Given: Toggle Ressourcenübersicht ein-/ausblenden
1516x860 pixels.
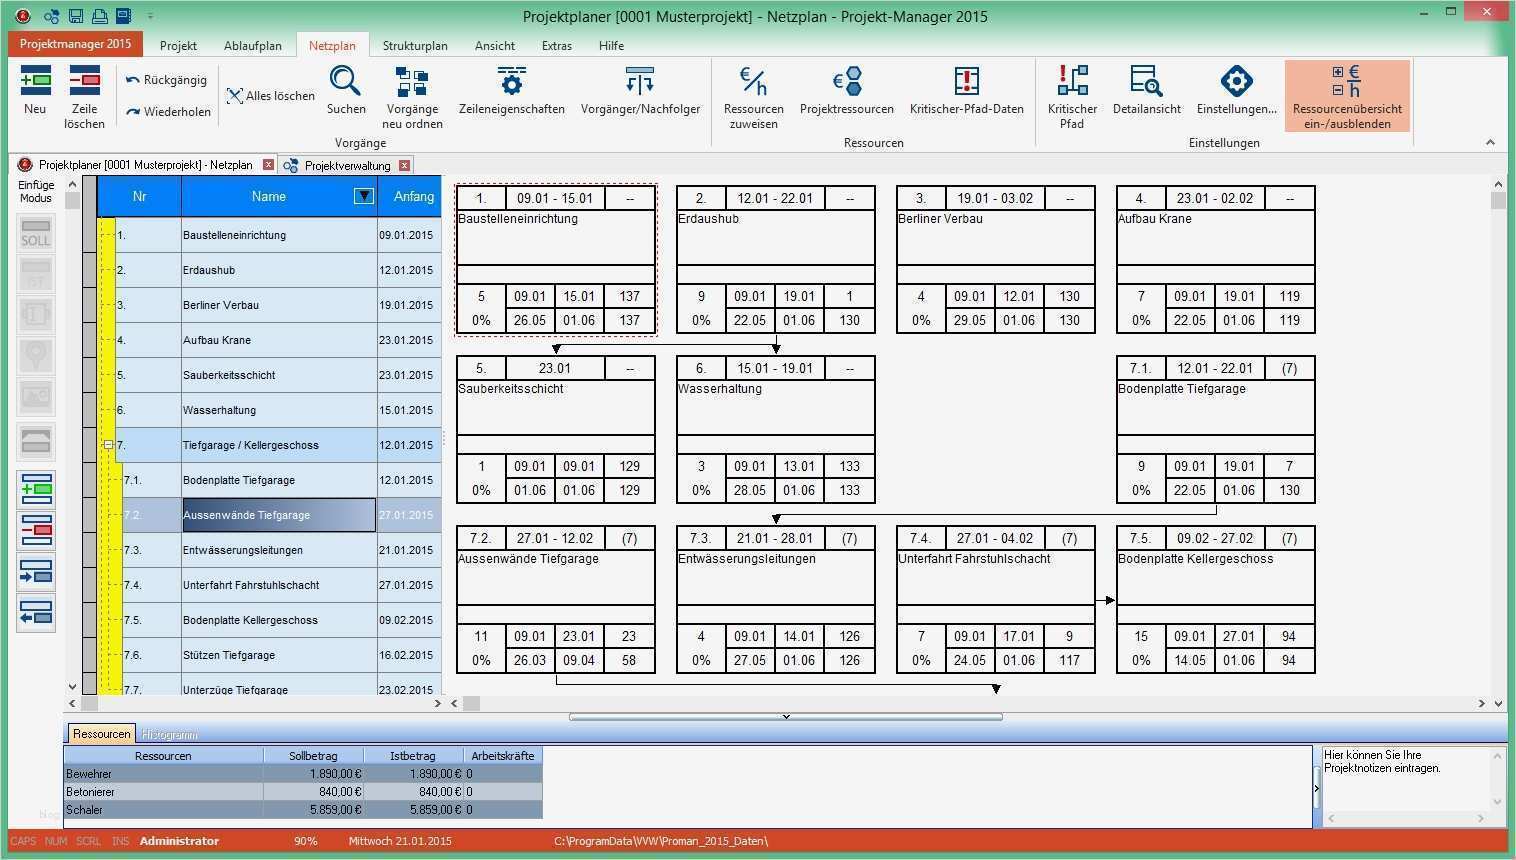Looking at the screenshot, I should click(1347, 95).
